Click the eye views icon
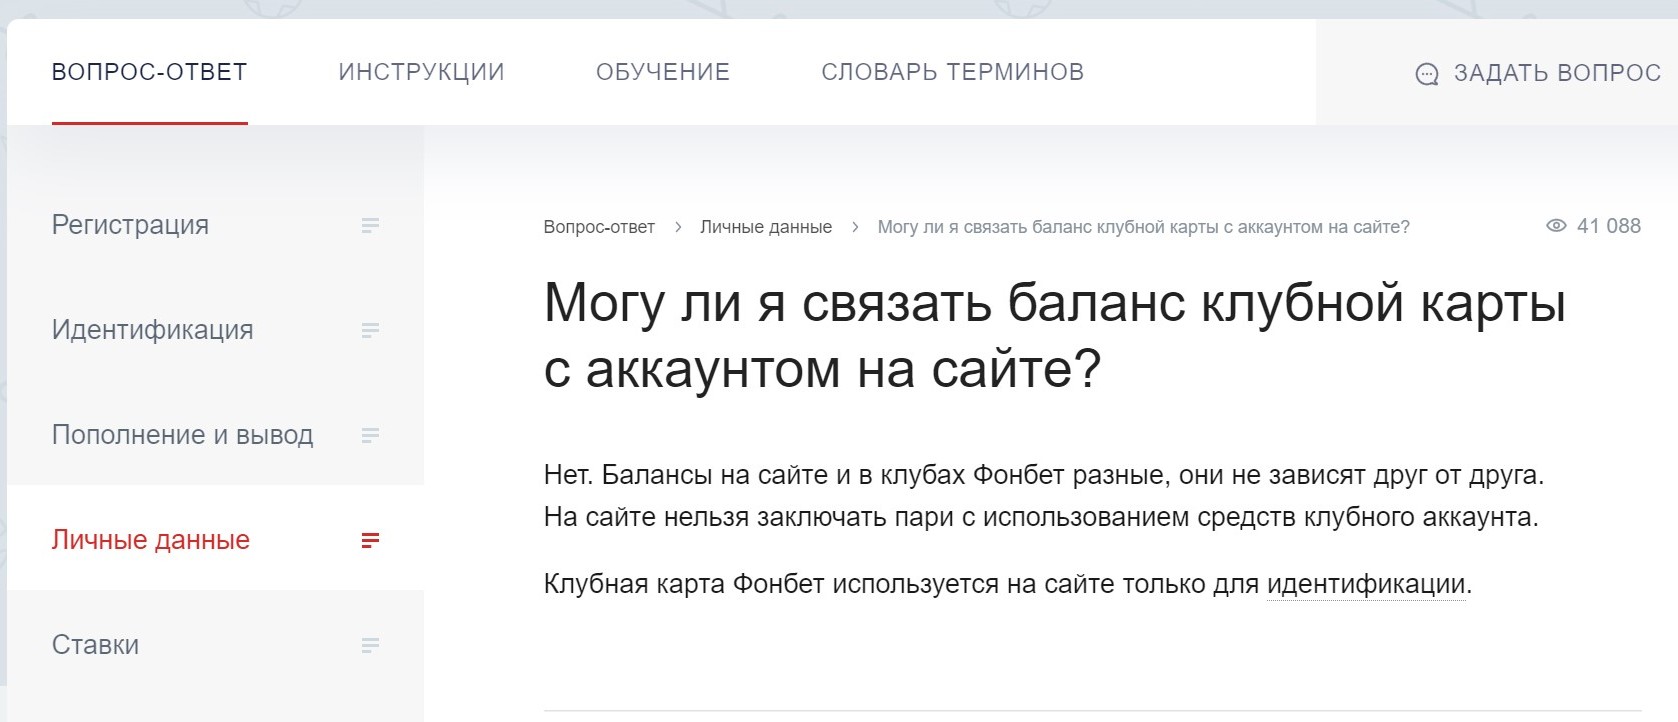 pyautogui.click(x=1556, y=226)
